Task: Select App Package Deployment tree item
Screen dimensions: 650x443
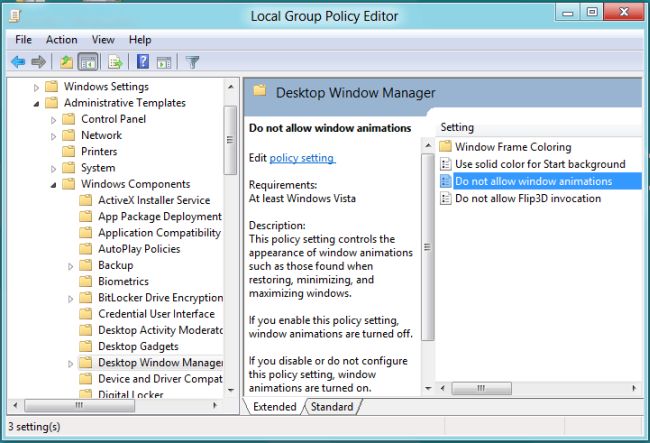Action: tap(160, 216)
